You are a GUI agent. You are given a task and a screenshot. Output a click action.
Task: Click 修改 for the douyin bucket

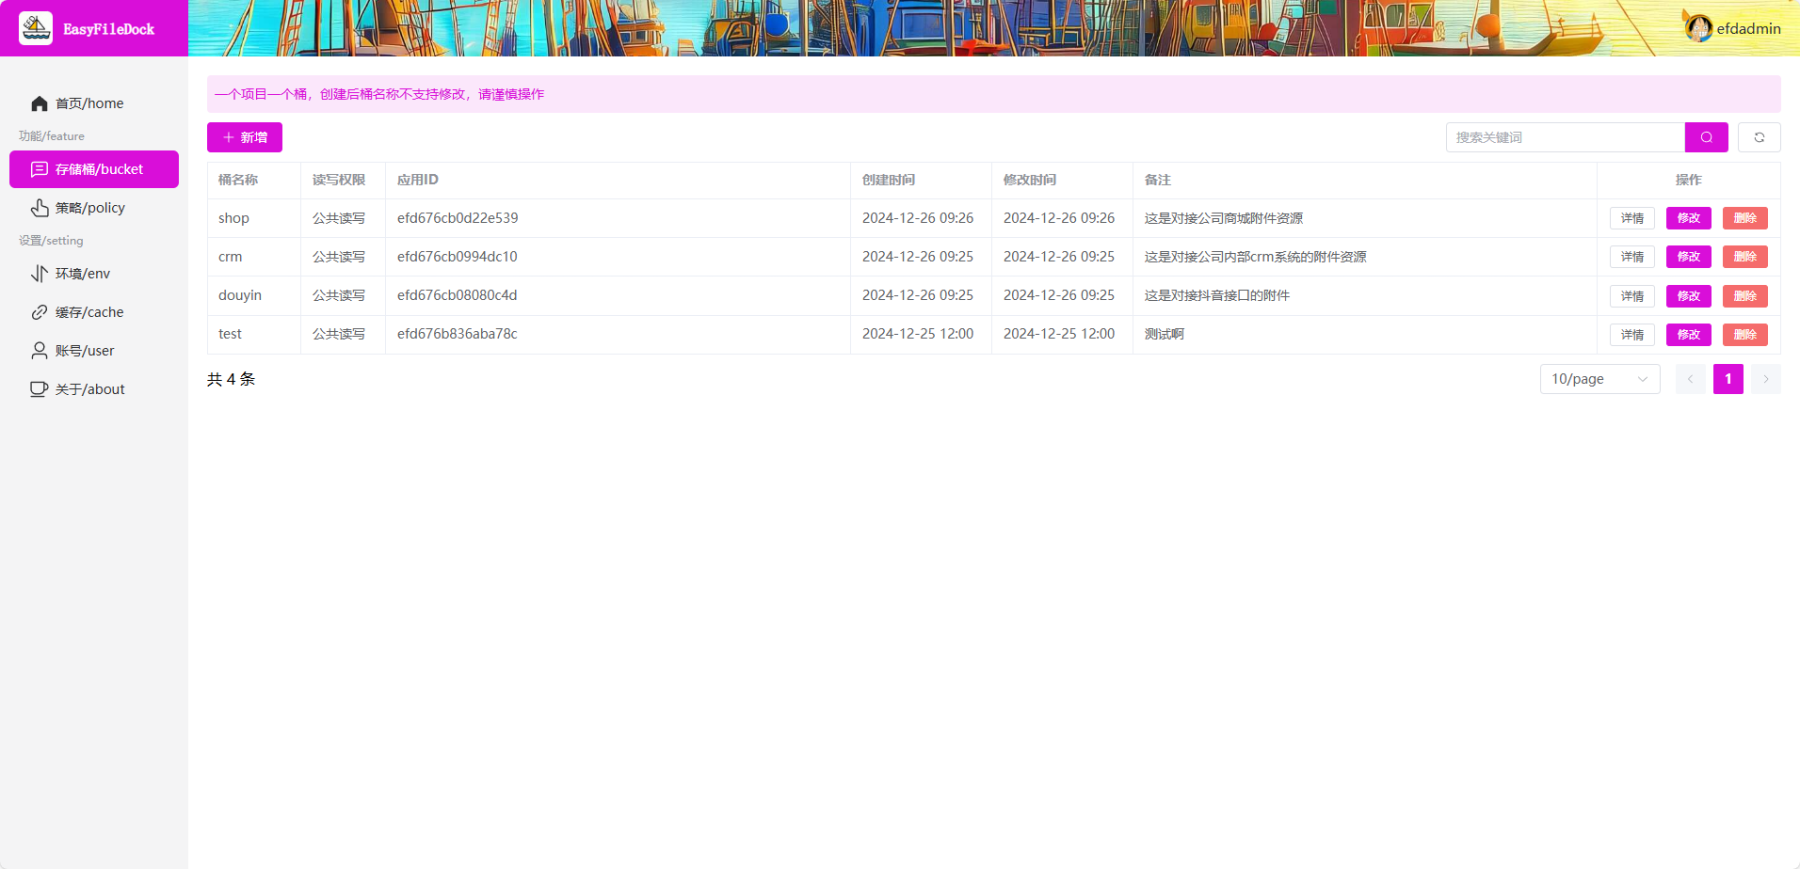tap(1688, 296)
